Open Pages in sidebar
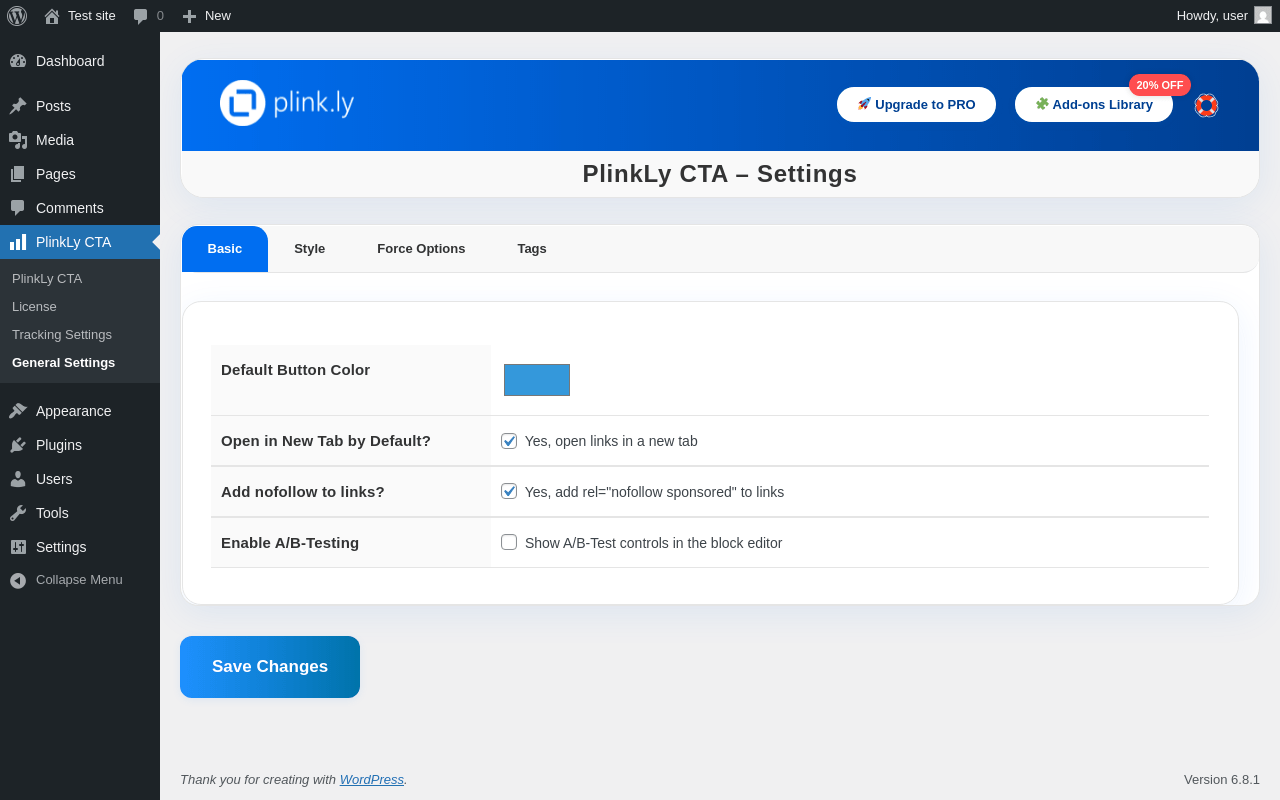The width and height of the screenshot is (1280, 800). pyautogui.click(x=80, y=174)
